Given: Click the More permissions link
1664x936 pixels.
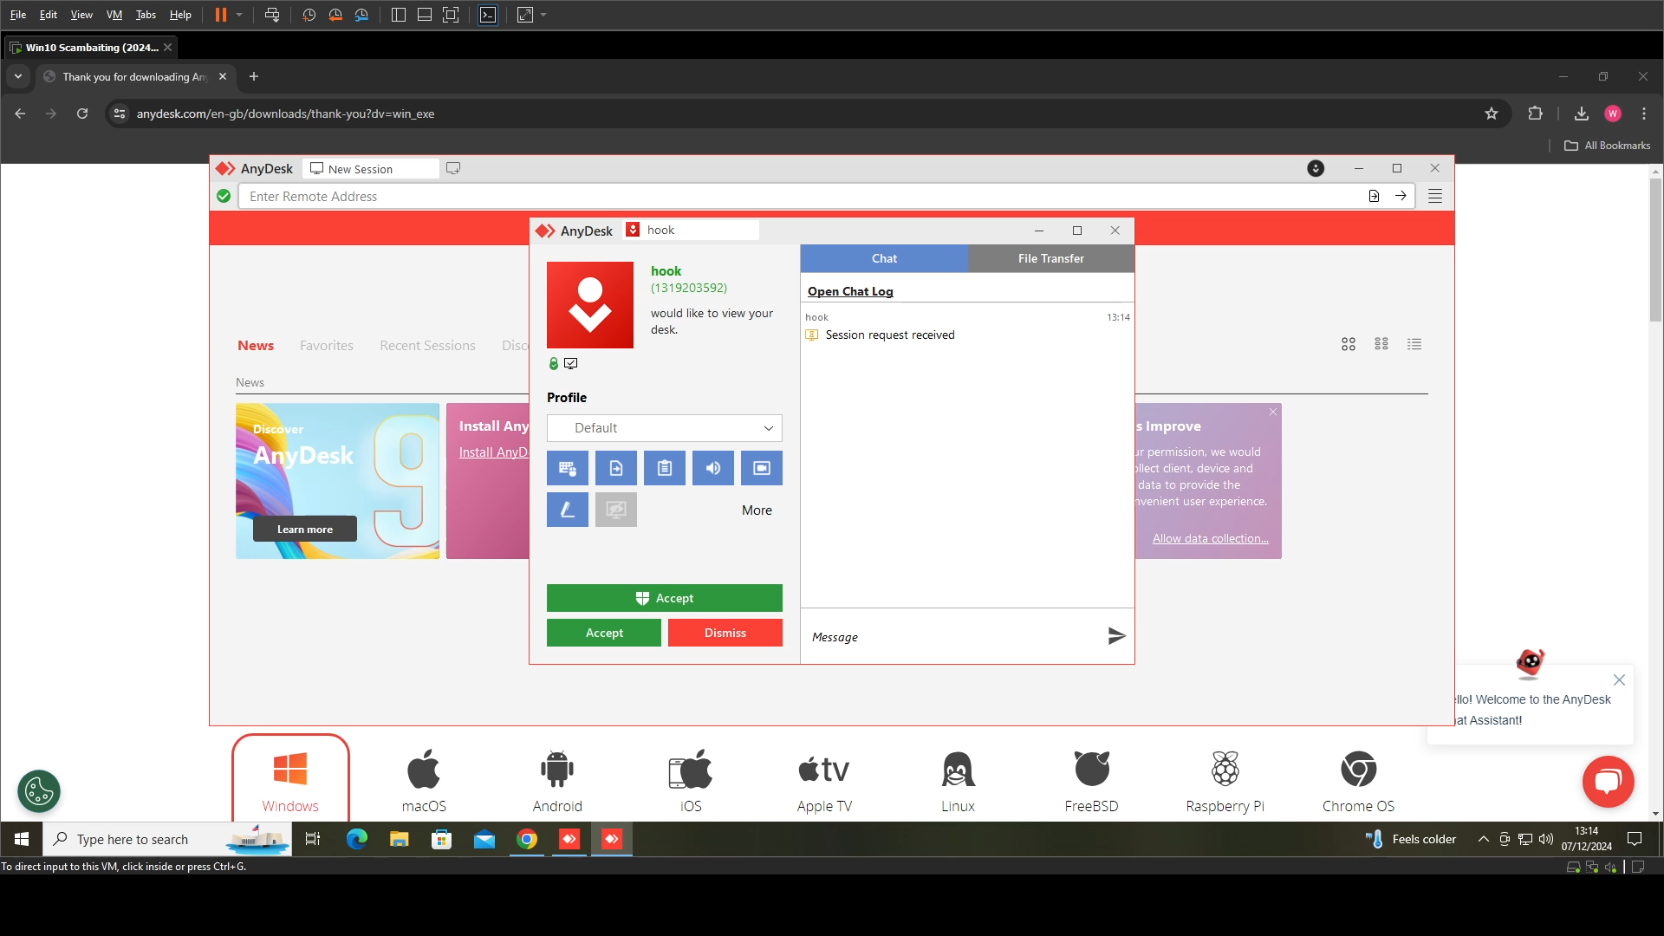Looking at the screenshot, I should pyautogui.click(x=757, y=510).
